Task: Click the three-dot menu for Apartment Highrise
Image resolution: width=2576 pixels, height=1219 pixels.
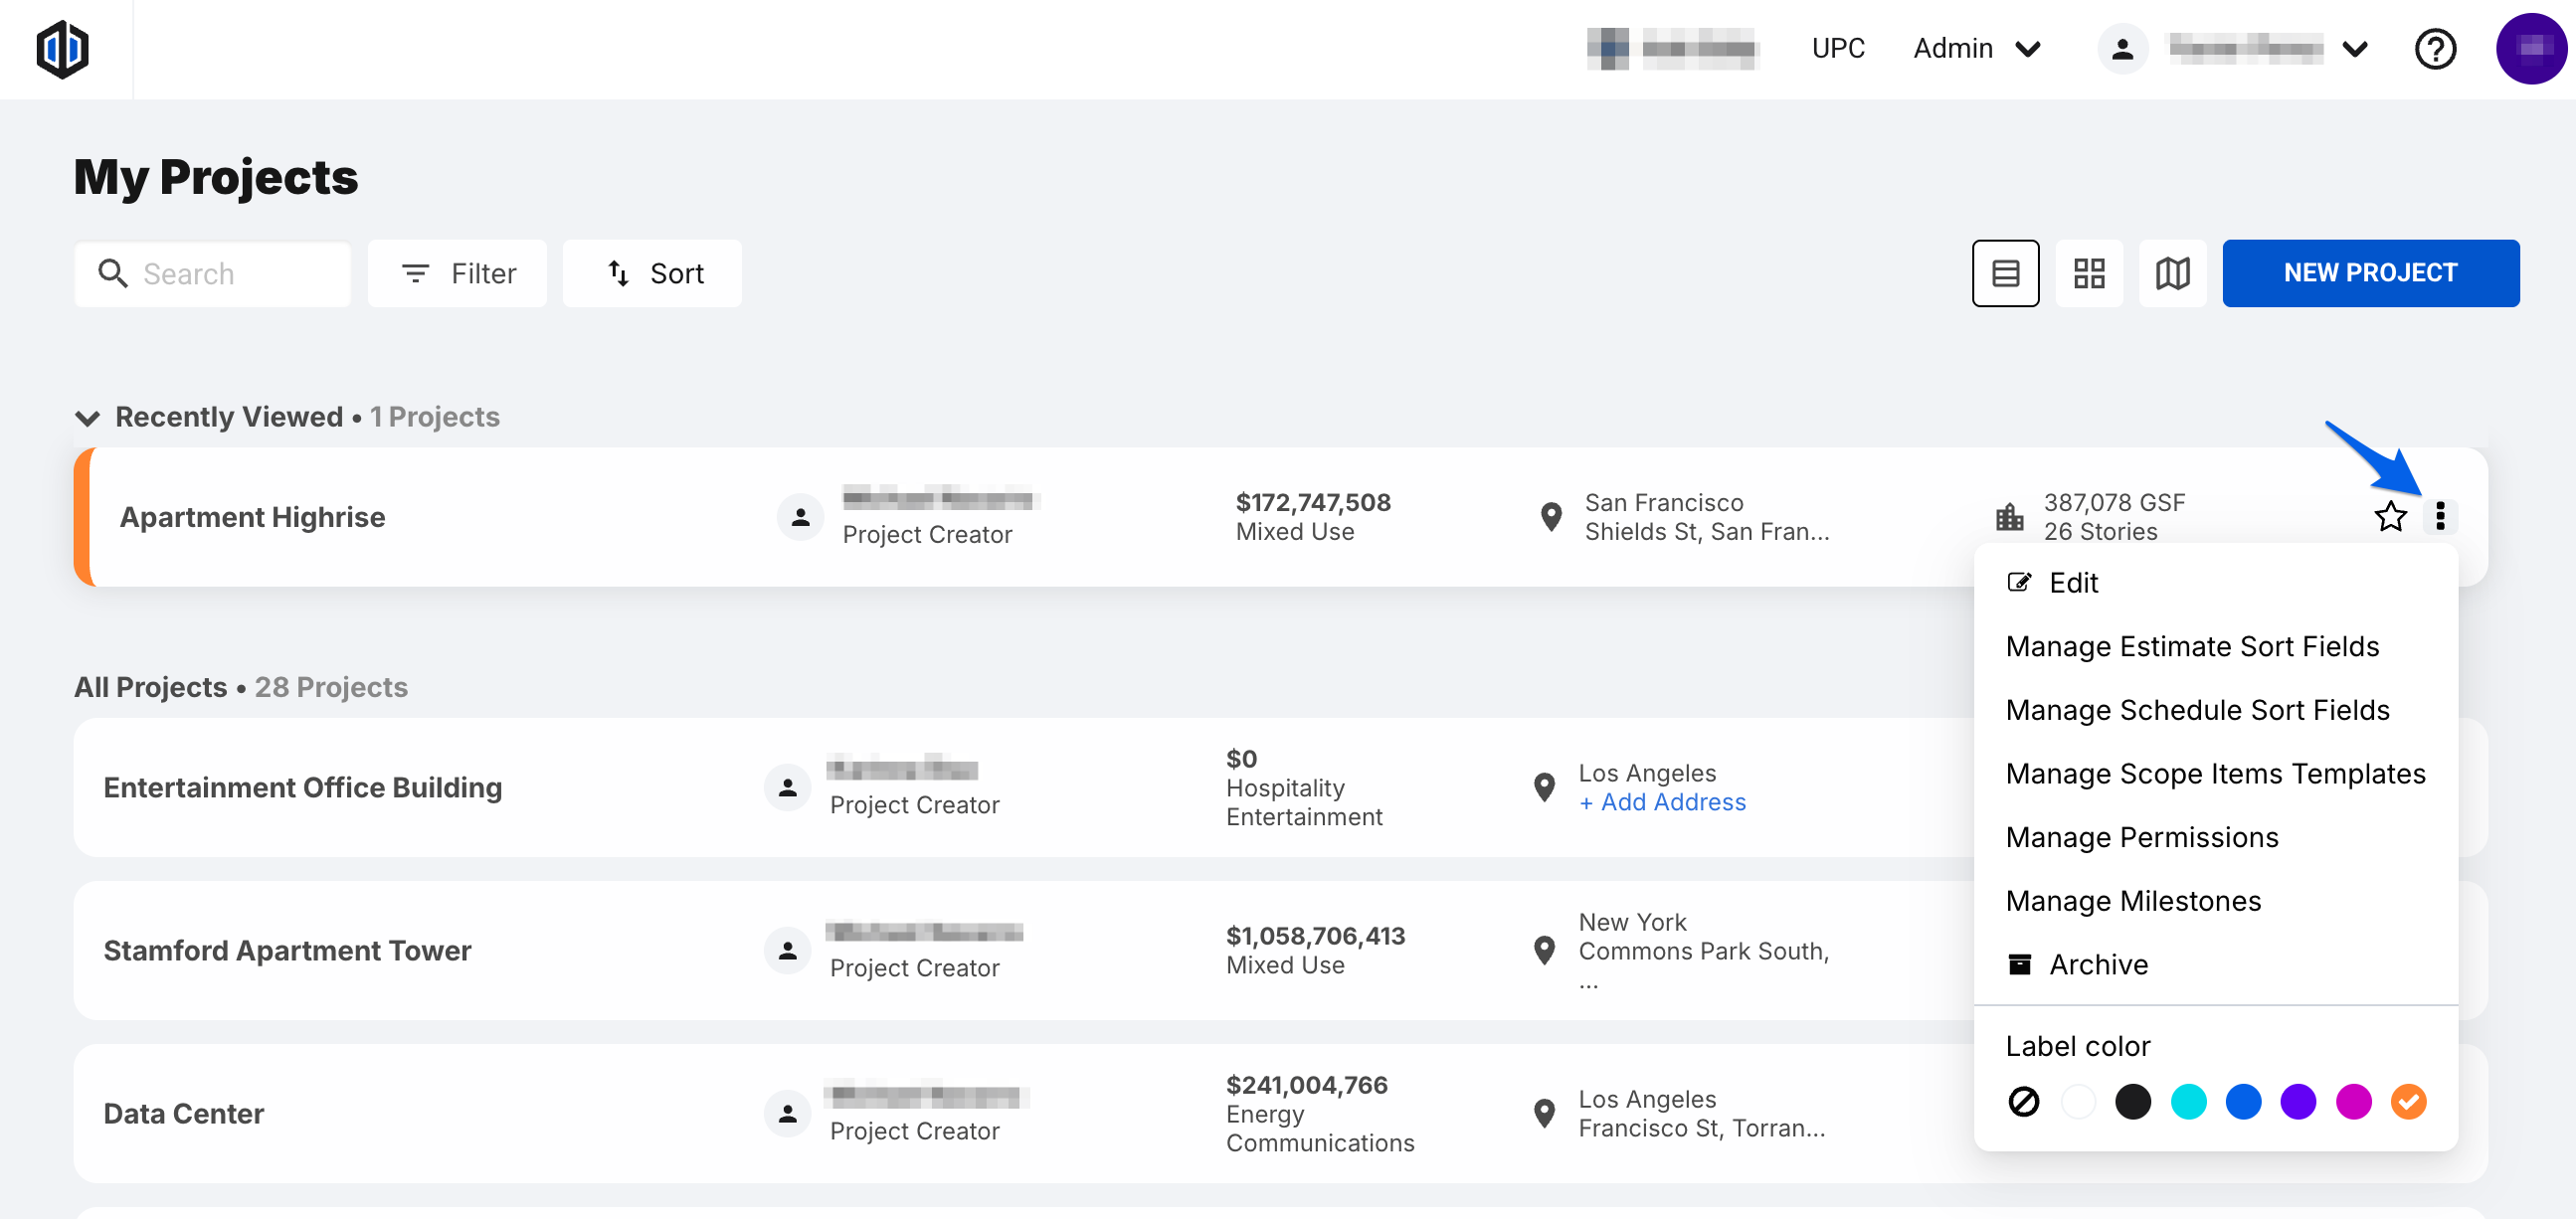Action: (2440, 516)
